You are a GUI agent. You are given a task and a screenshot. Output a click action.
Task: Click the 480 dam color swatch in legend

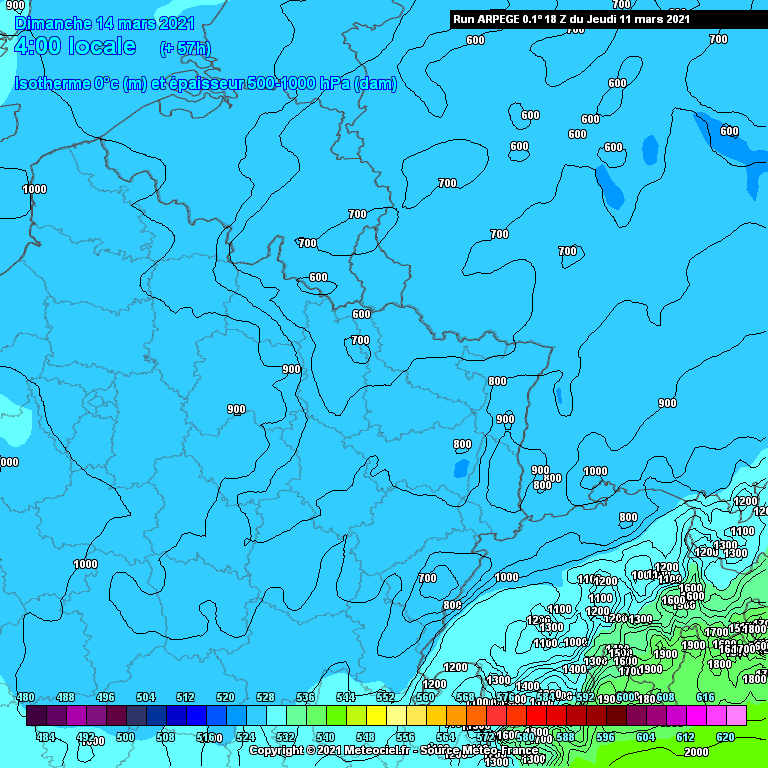tap(36, 714)
